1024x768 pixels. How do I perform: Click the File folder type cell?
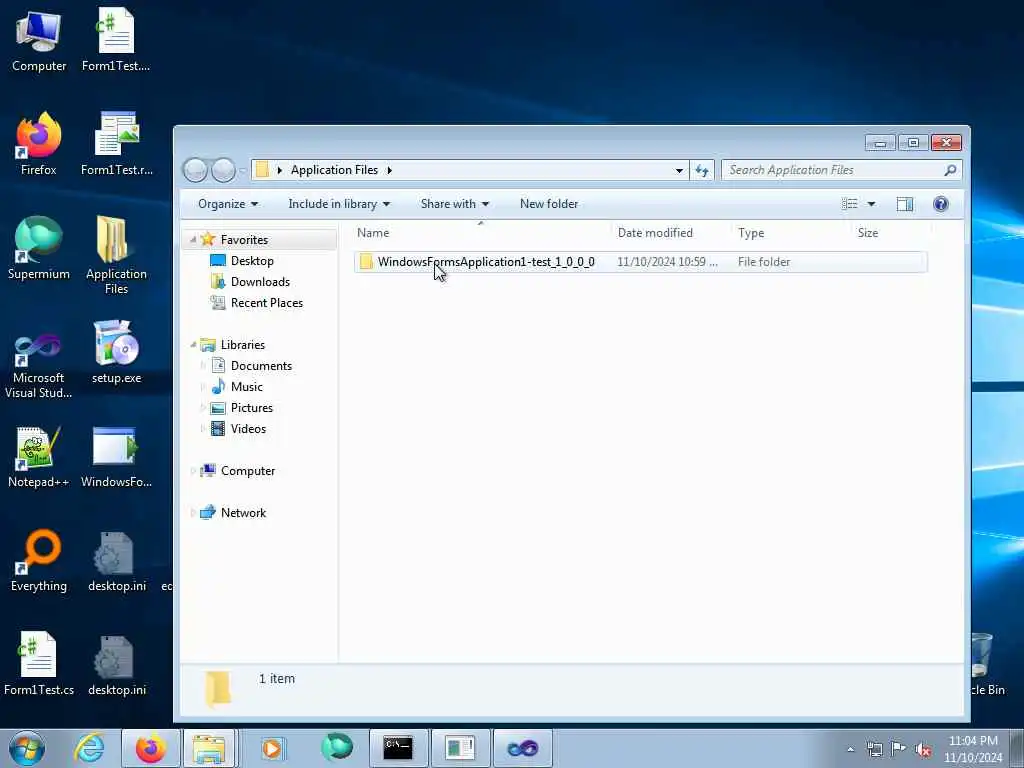pyautogui.click(x=763, y=262)
